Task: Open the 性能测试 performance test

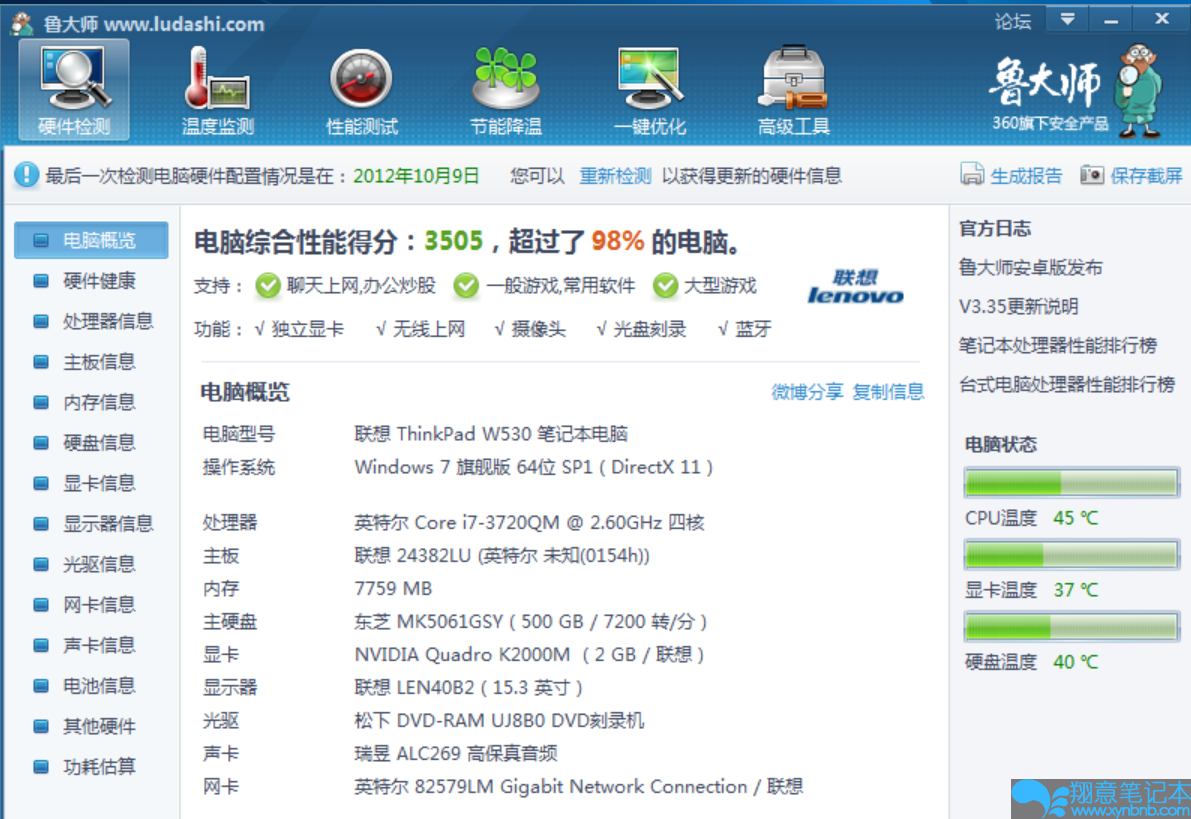Action: pyautogui.click(x=362, y=90)
